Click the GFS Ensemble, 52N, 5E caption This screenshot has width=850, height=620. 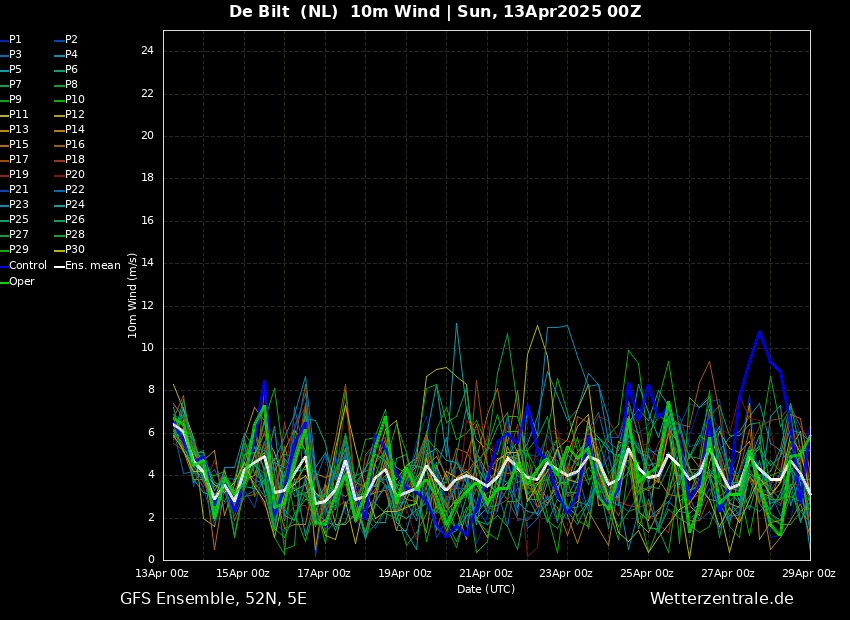coord(213,599)
